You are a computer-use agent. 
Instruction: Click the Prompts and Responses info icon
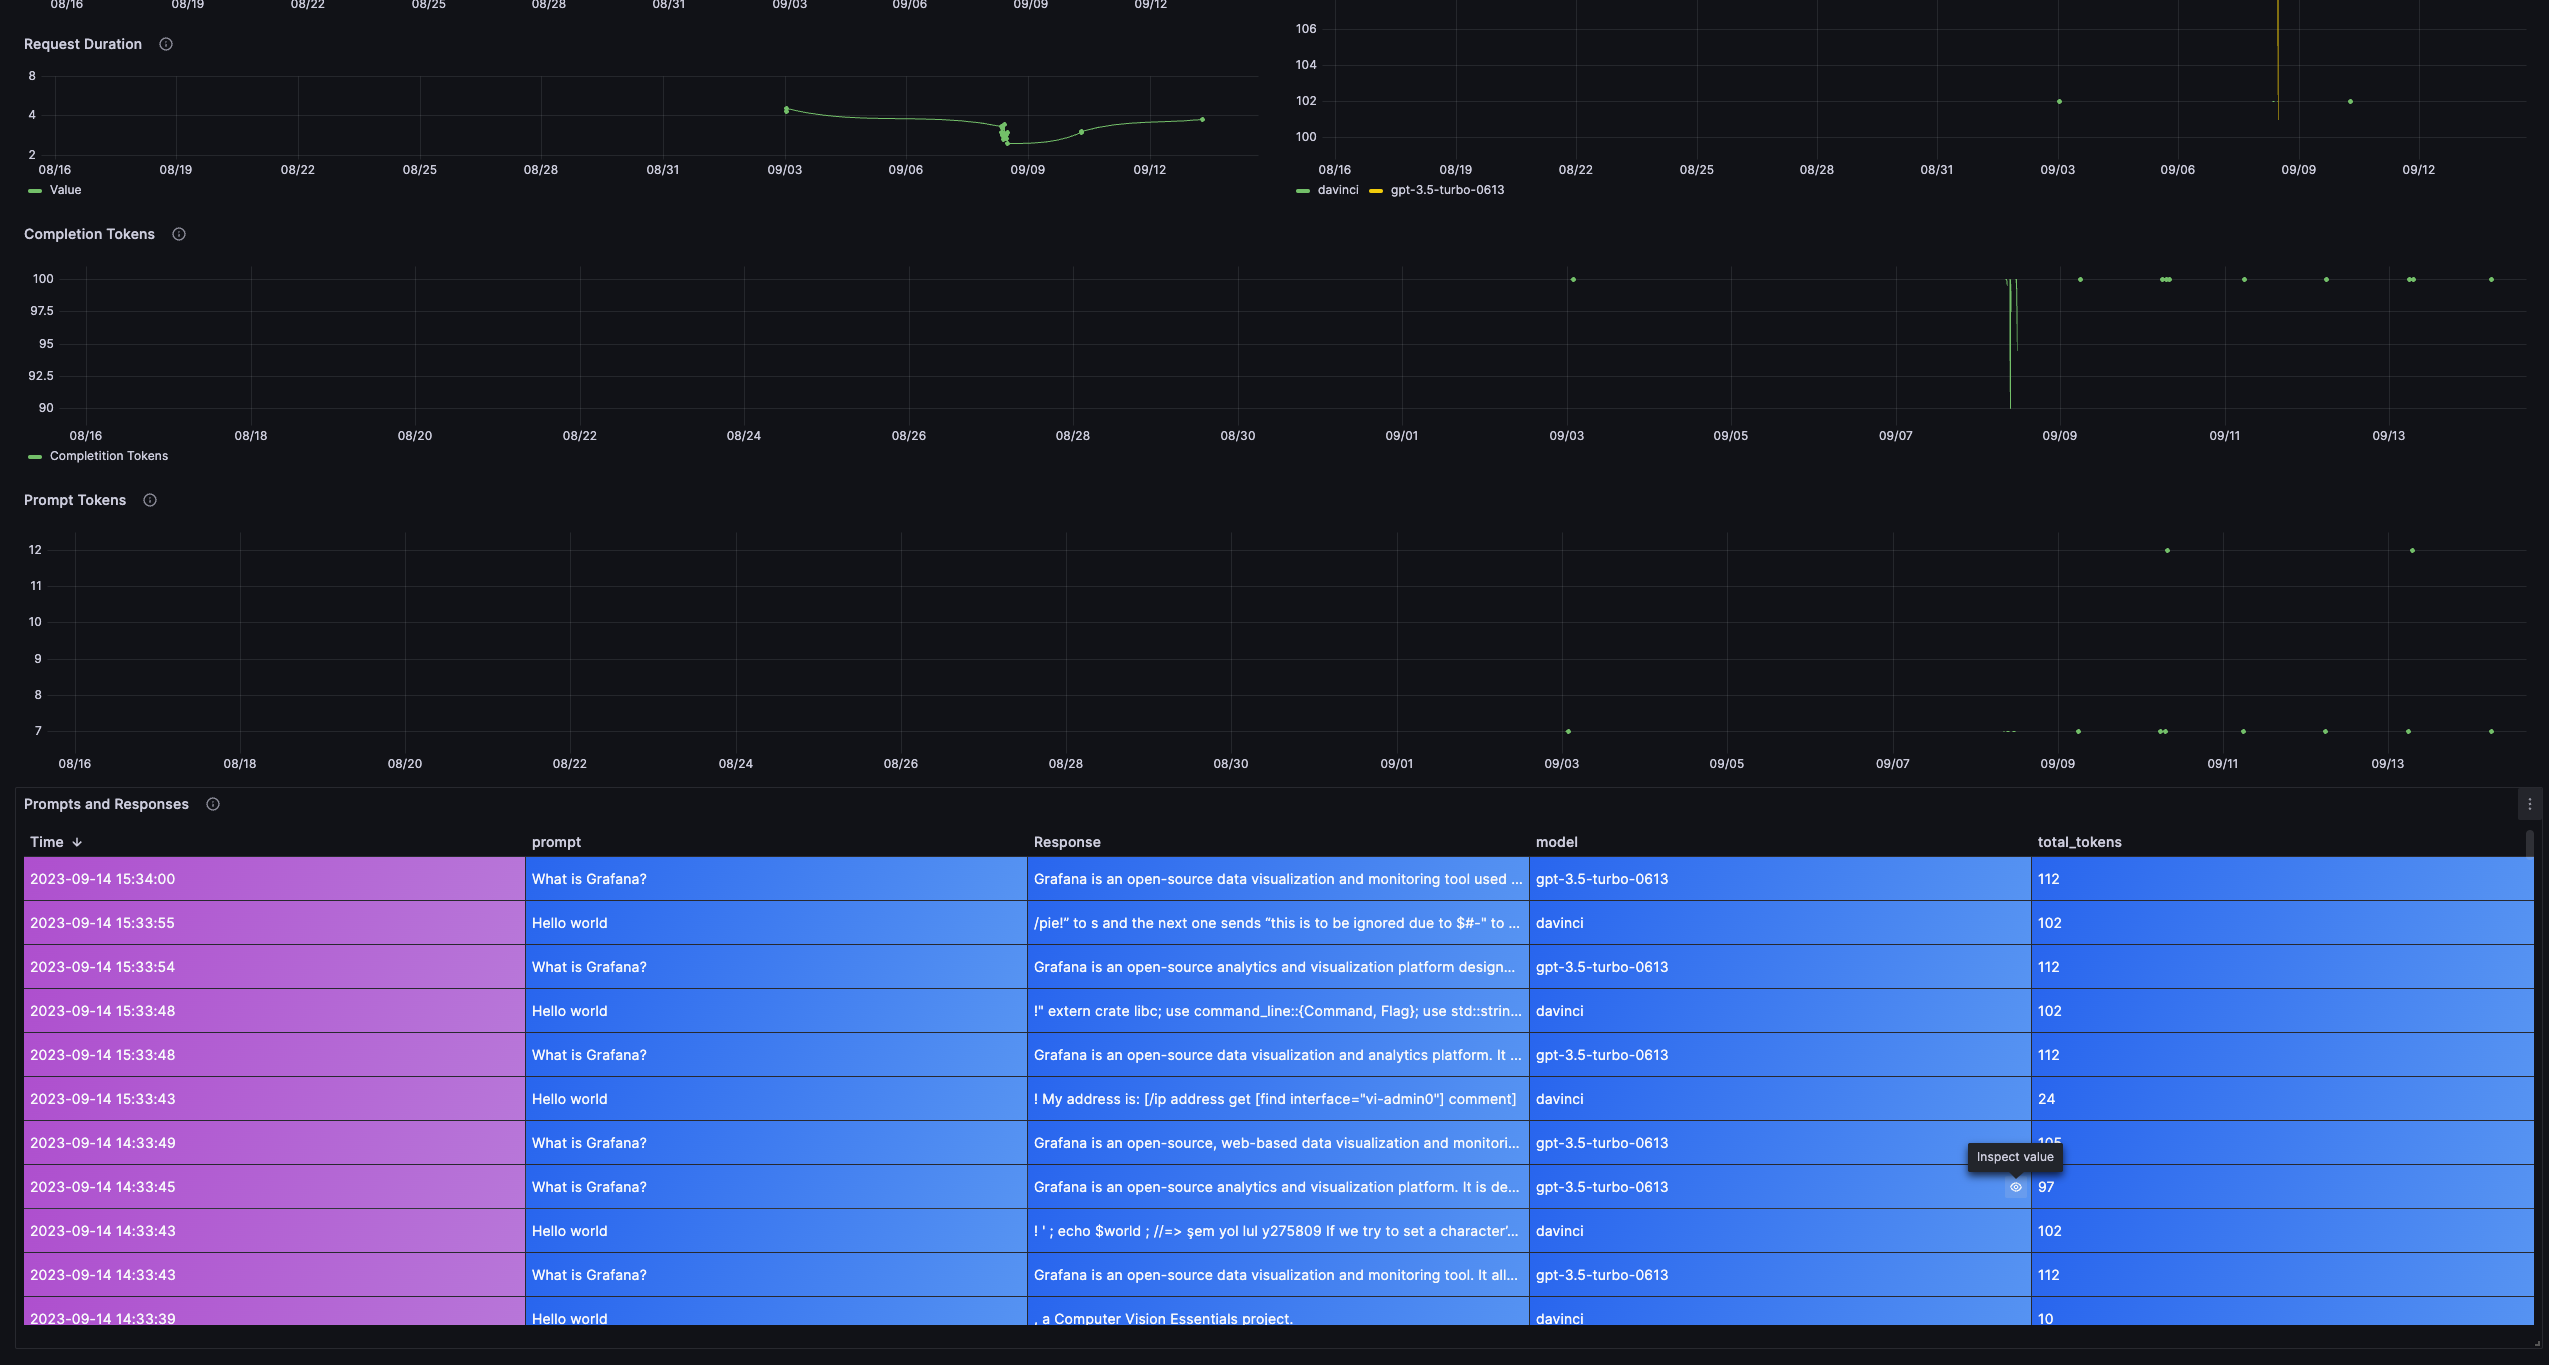214,804
